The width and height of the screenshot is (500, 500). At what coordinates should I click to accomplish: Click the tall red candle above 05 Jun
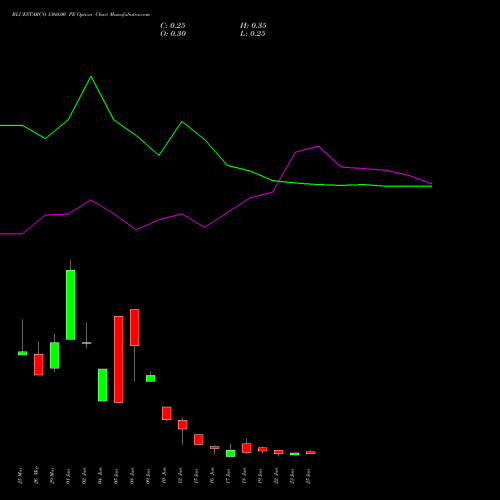pyautogui.click(x=119, y=359)
